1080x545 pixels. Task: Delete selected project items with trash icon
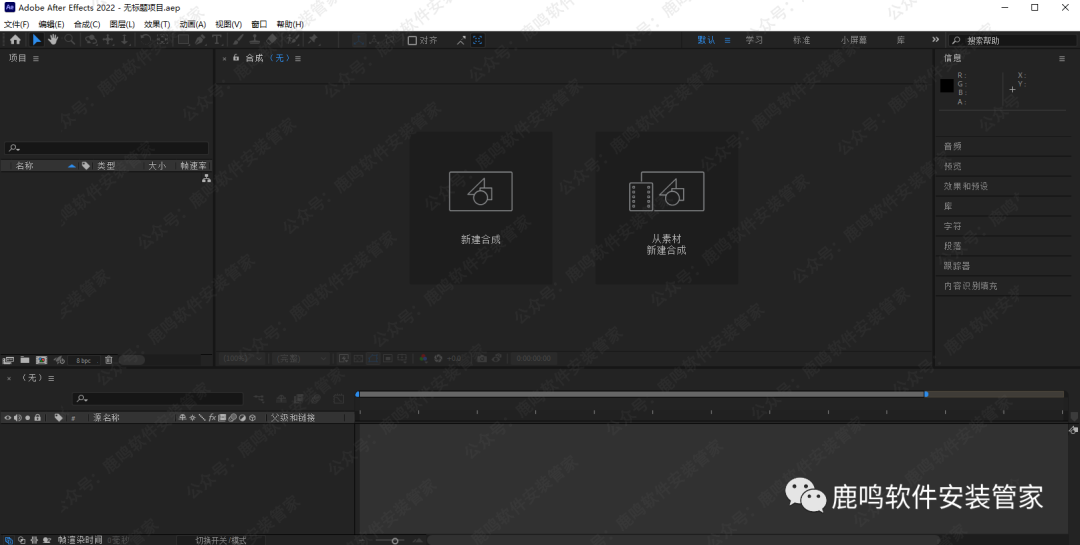click(109, 360)
